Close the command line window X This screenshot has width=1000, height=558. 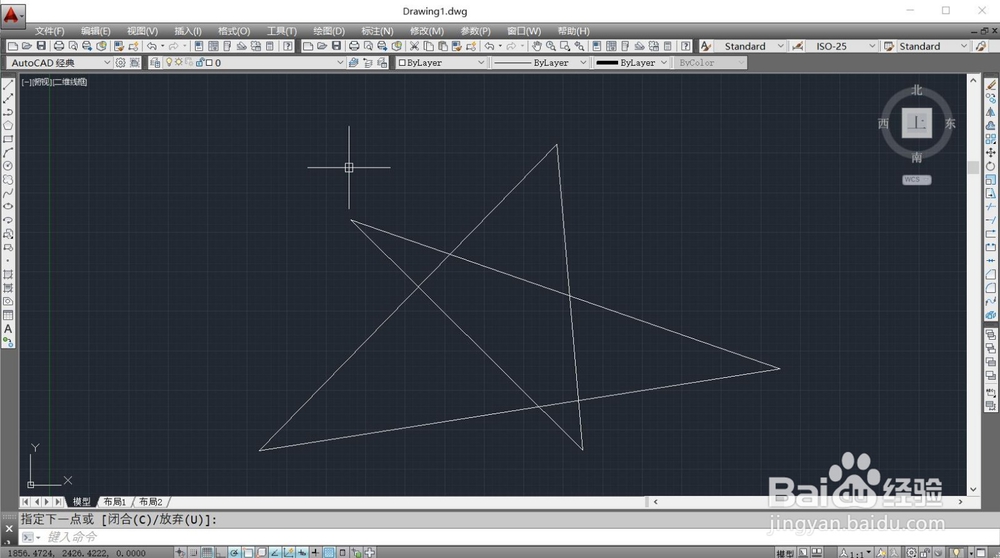9,529
